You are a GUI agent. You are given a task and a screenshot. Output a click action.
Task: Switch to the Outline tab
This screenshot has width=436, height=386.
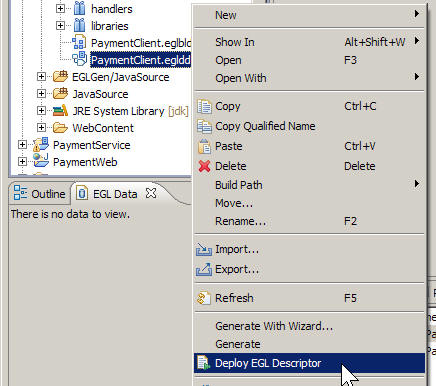click(40, 193)
